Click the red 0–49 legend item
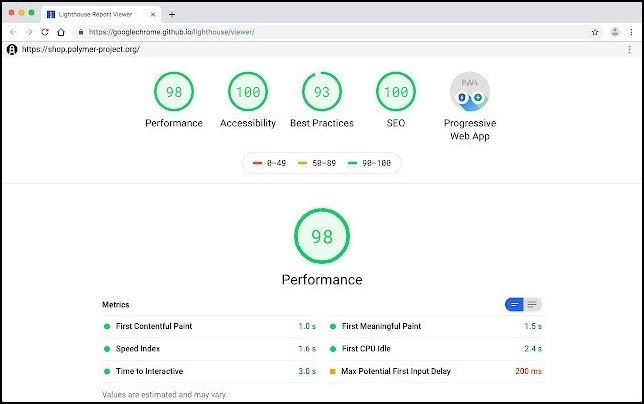Image resolution: width=644 pixels, height=404 pixels. (269, 163)
